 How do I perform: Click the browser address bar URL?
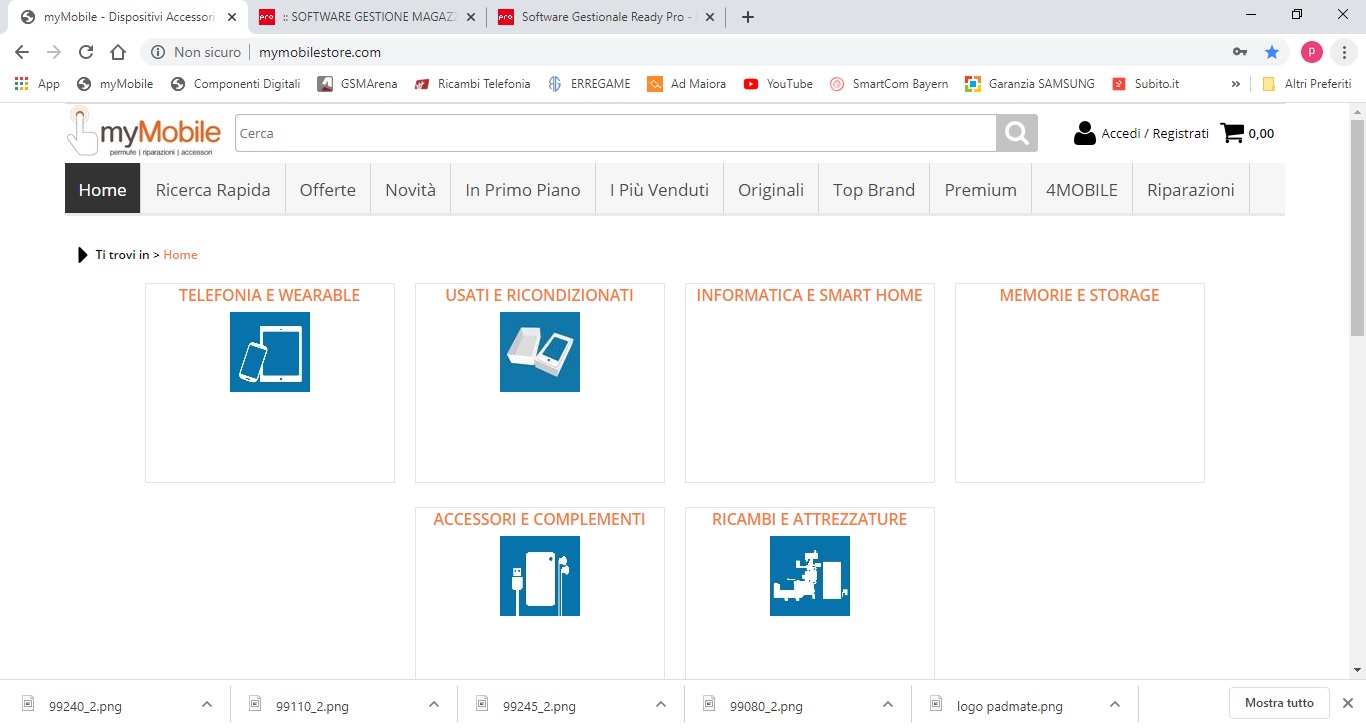[320, 52]
